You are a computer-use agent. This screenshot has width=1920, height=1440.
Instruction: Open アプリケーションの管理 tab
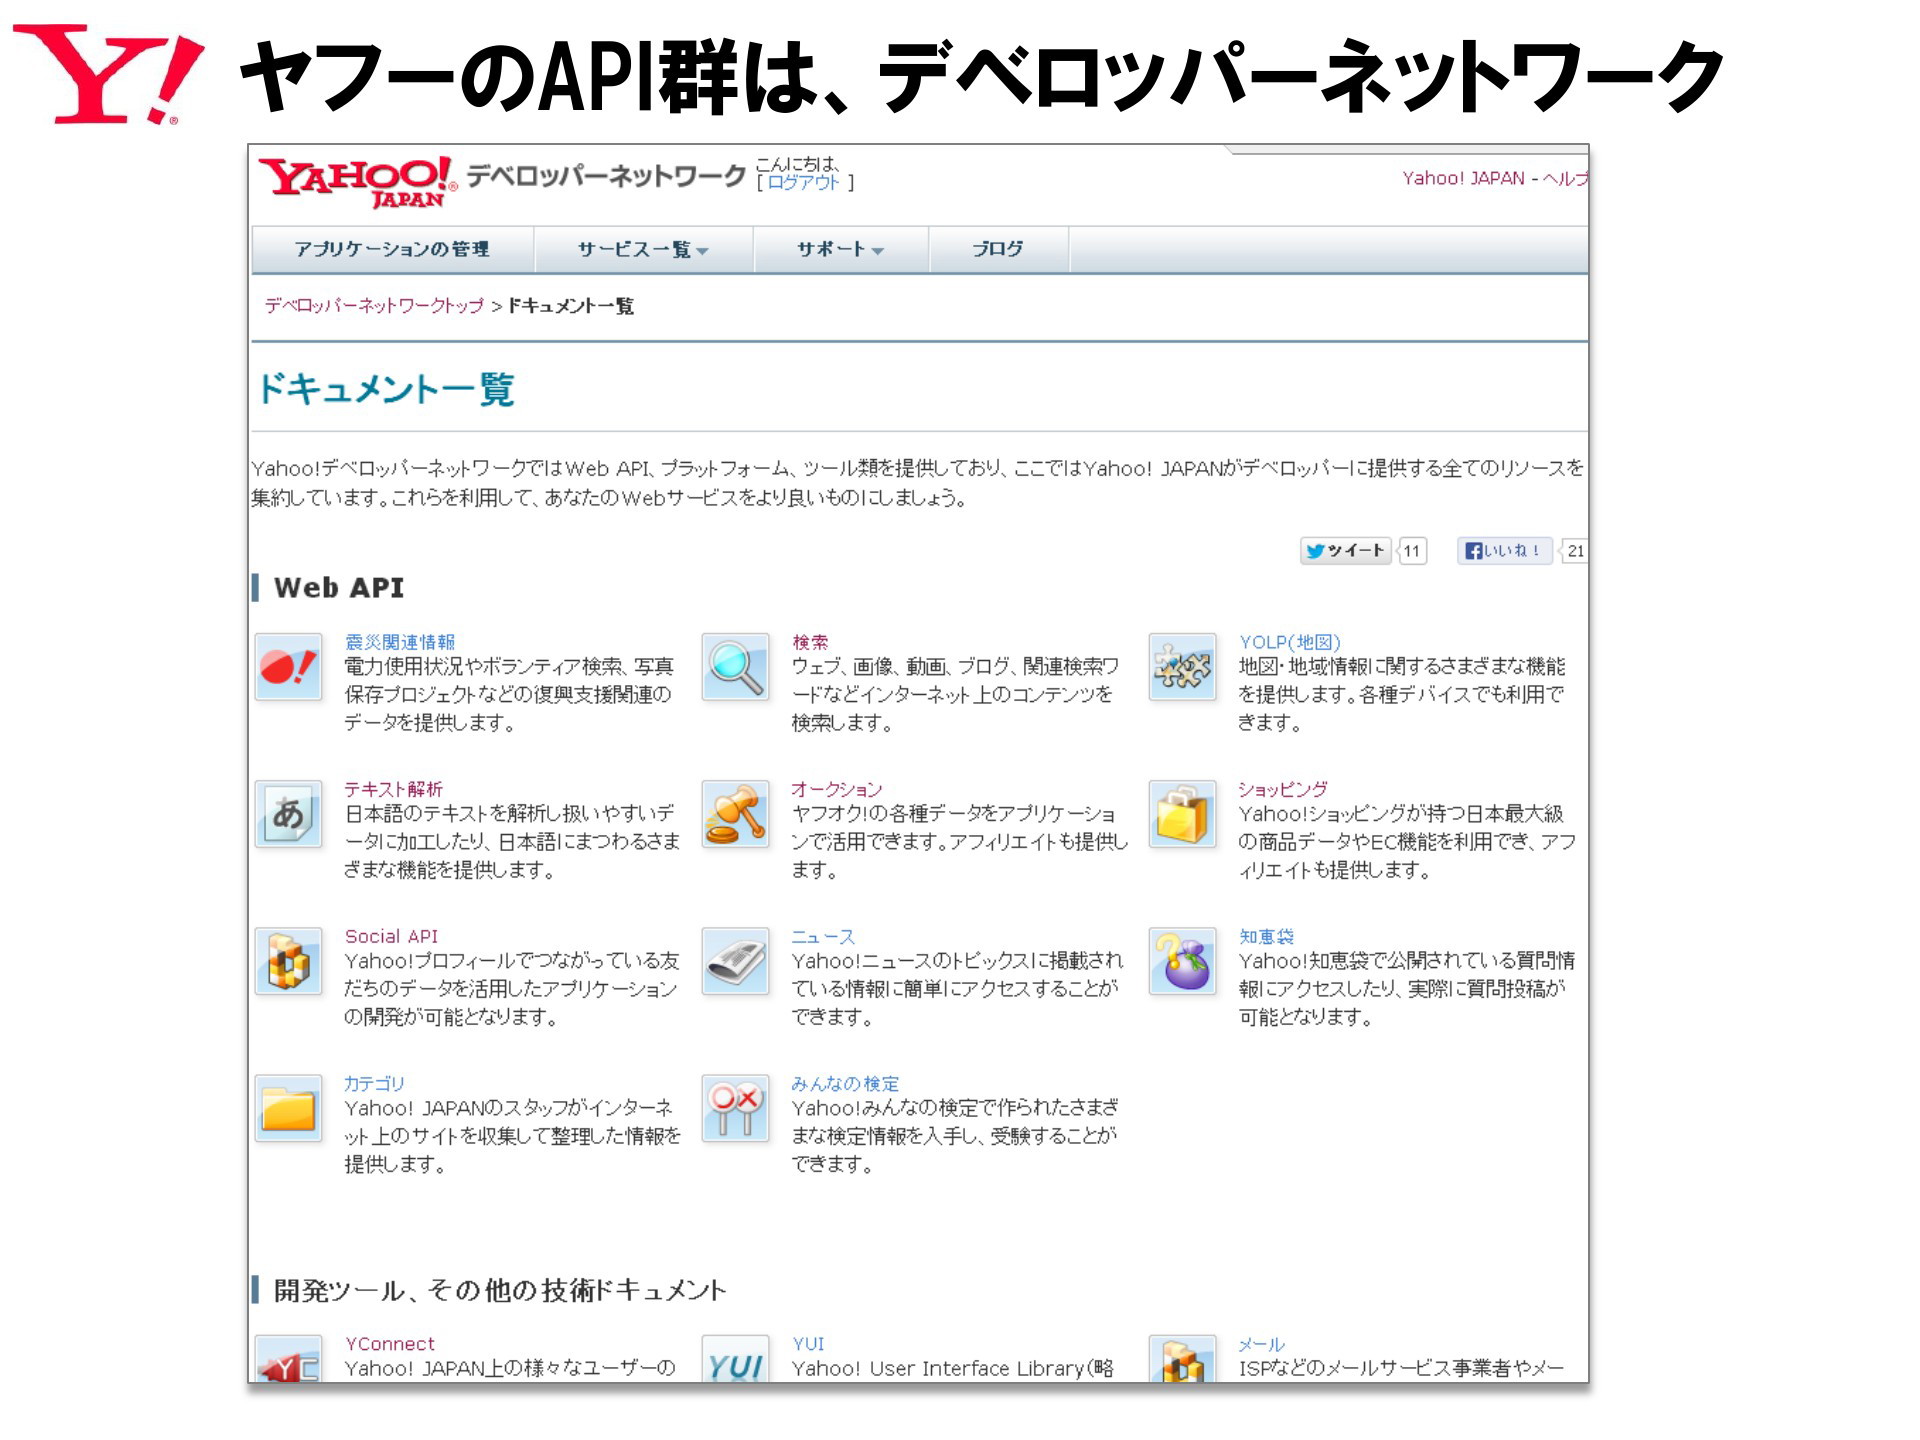(x=392, y=249)
